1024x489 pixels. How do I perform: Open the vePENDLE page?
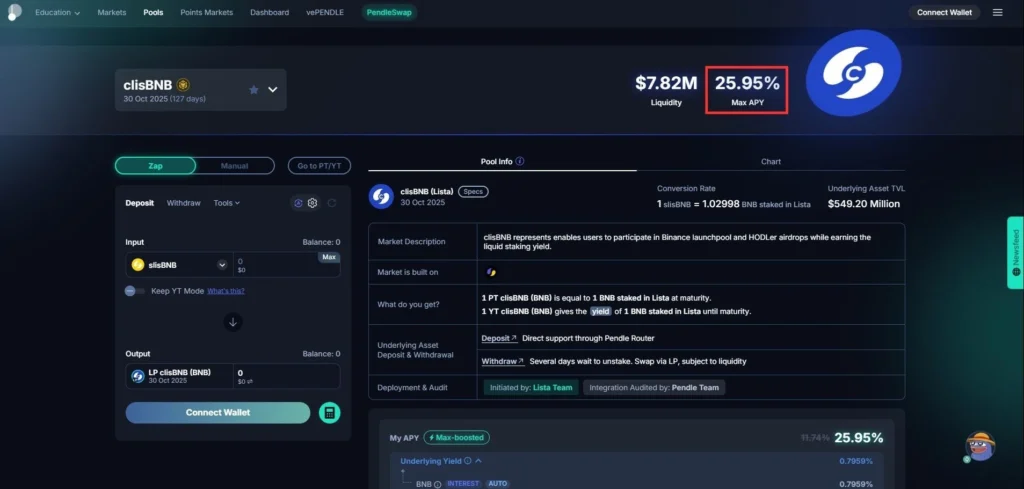[x=325, y=12]
